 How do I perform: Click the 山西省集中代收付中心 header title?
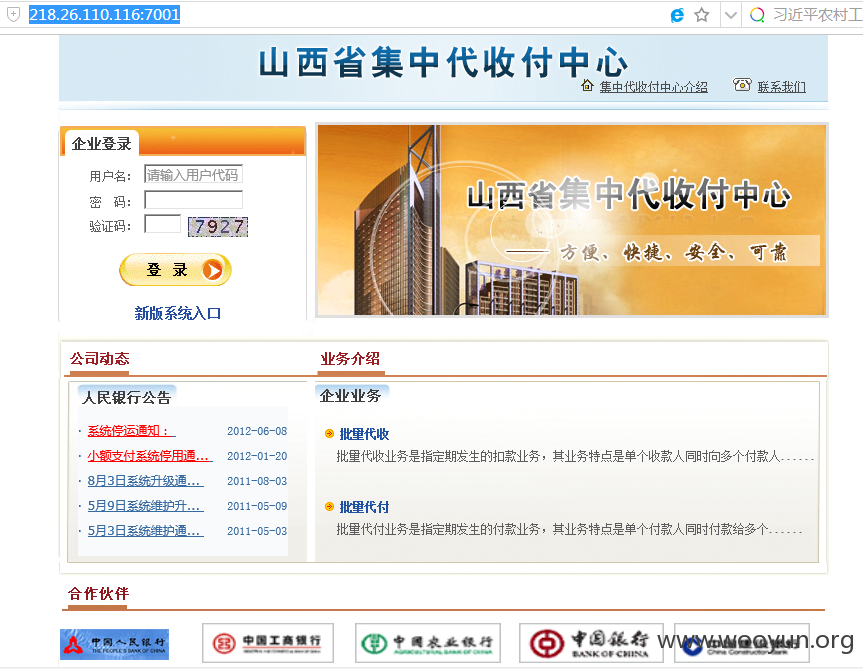coord(443,62)
